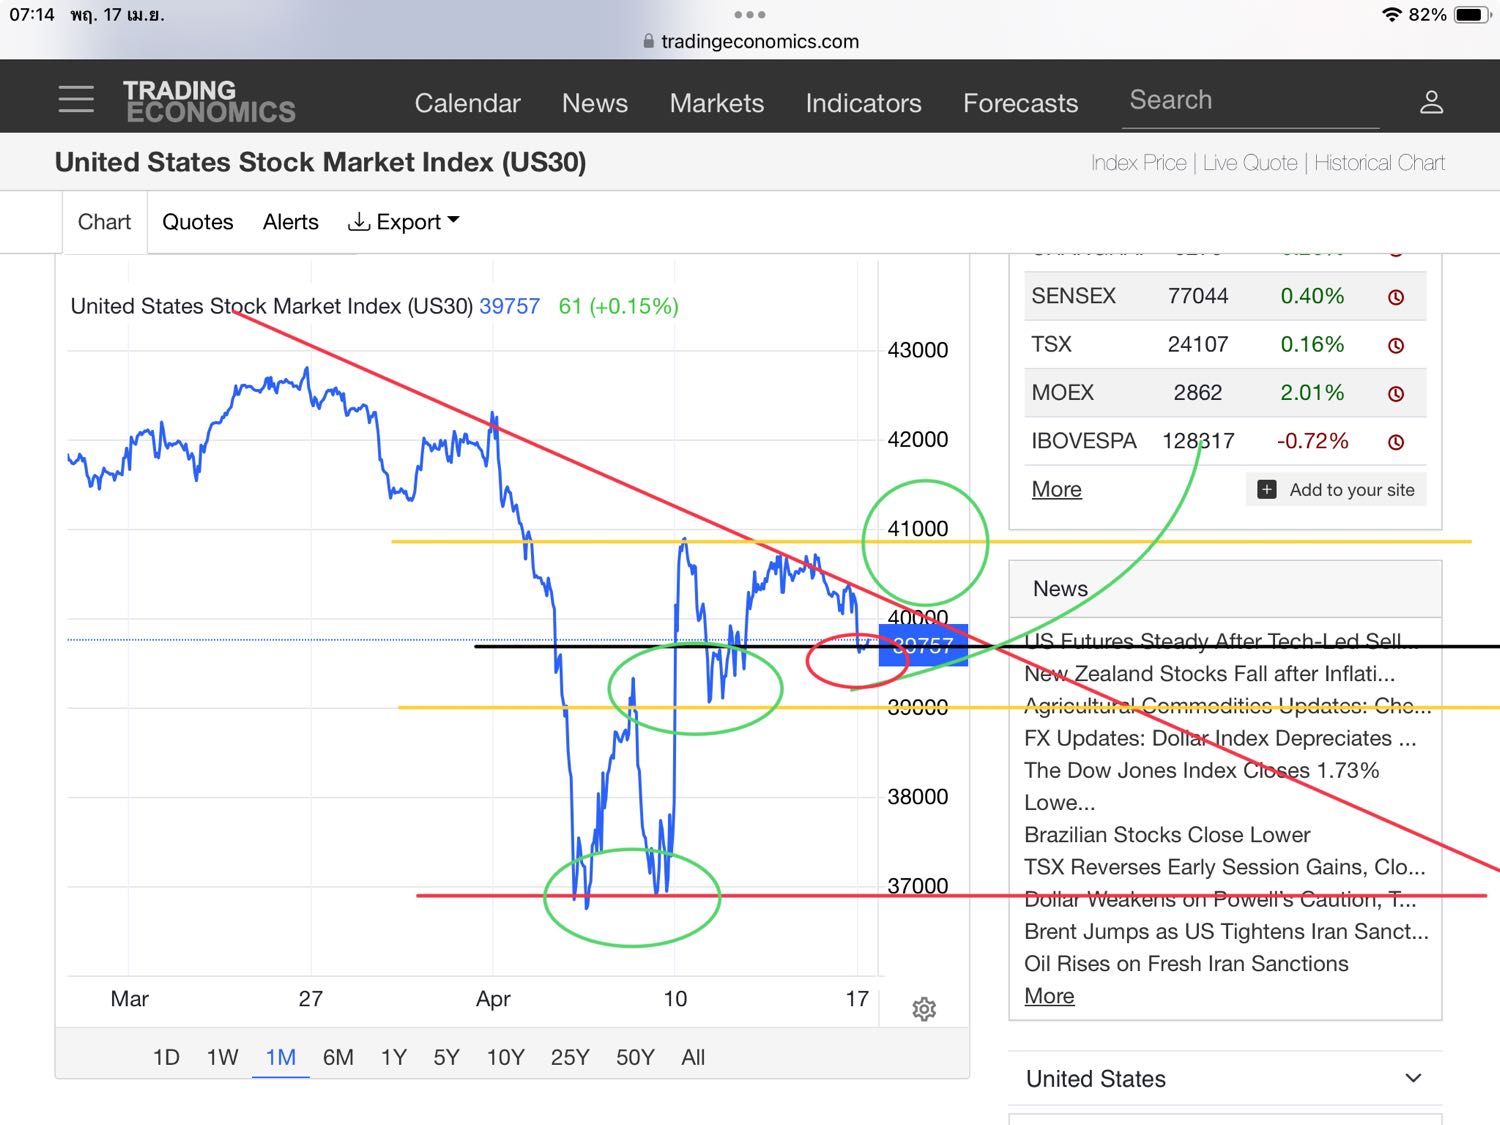Select SENSEX change value 0.40%
Screen dimensions: 1500x1125
point(1312,296)
